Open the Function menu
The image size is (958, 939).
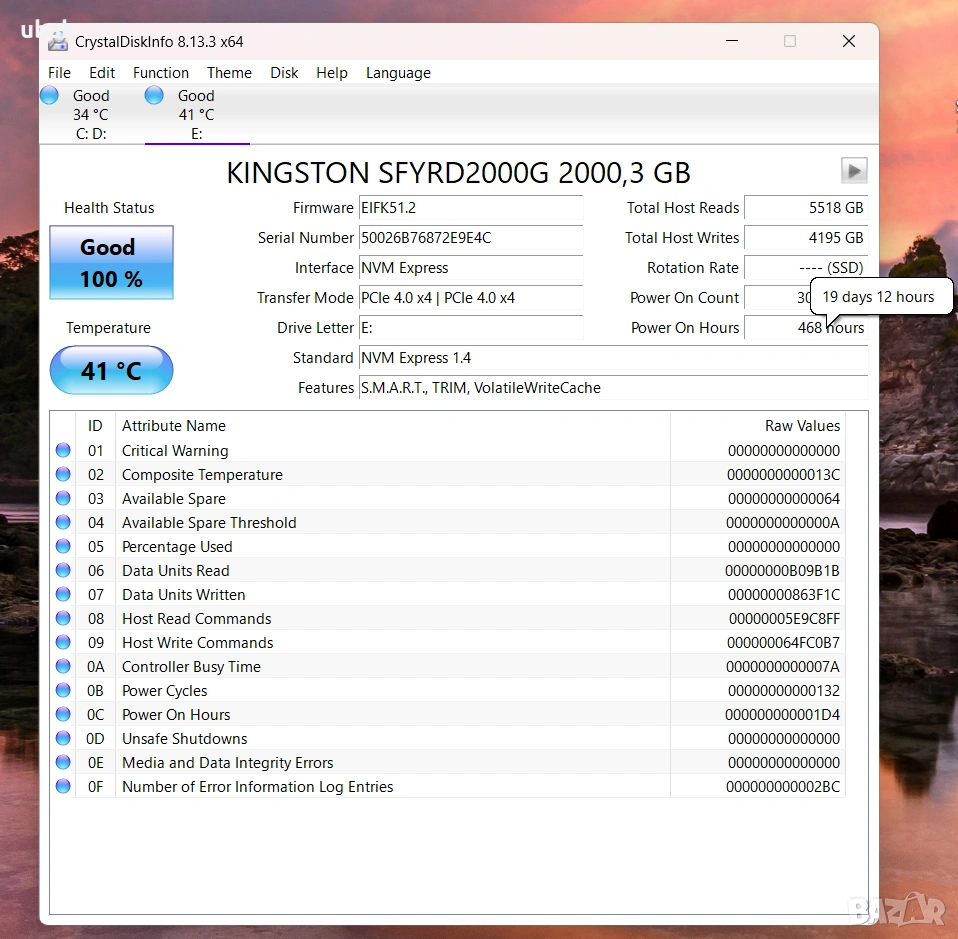click(x=160, y=73)
